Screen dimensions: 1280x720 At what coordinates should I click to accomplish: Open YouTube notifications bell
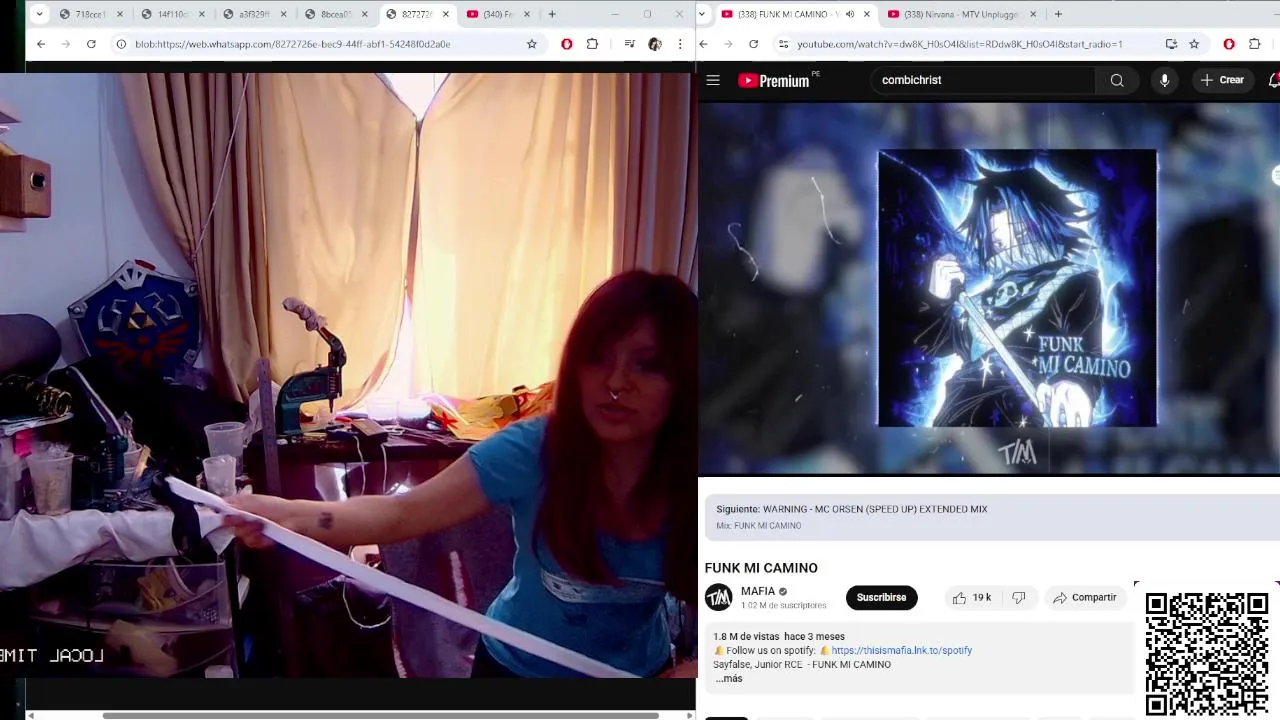pos(1273,80)
